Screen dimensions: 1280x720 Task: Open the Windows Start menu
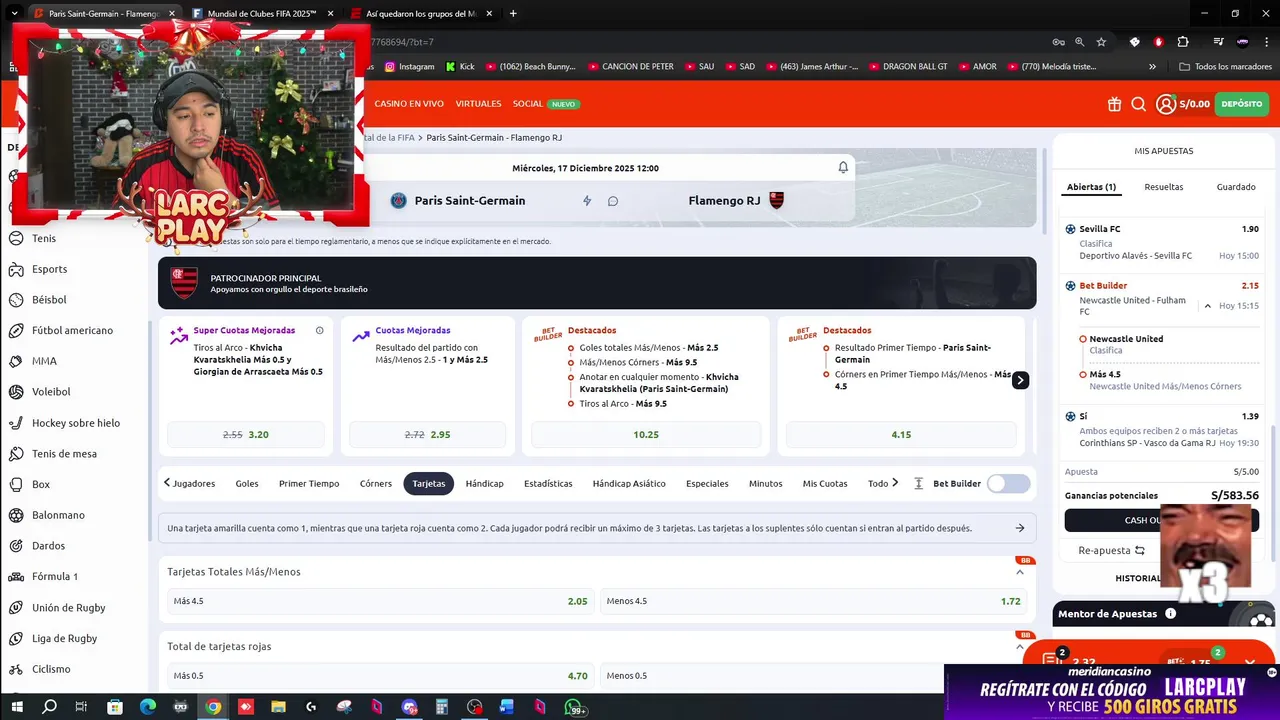[17, 707]
